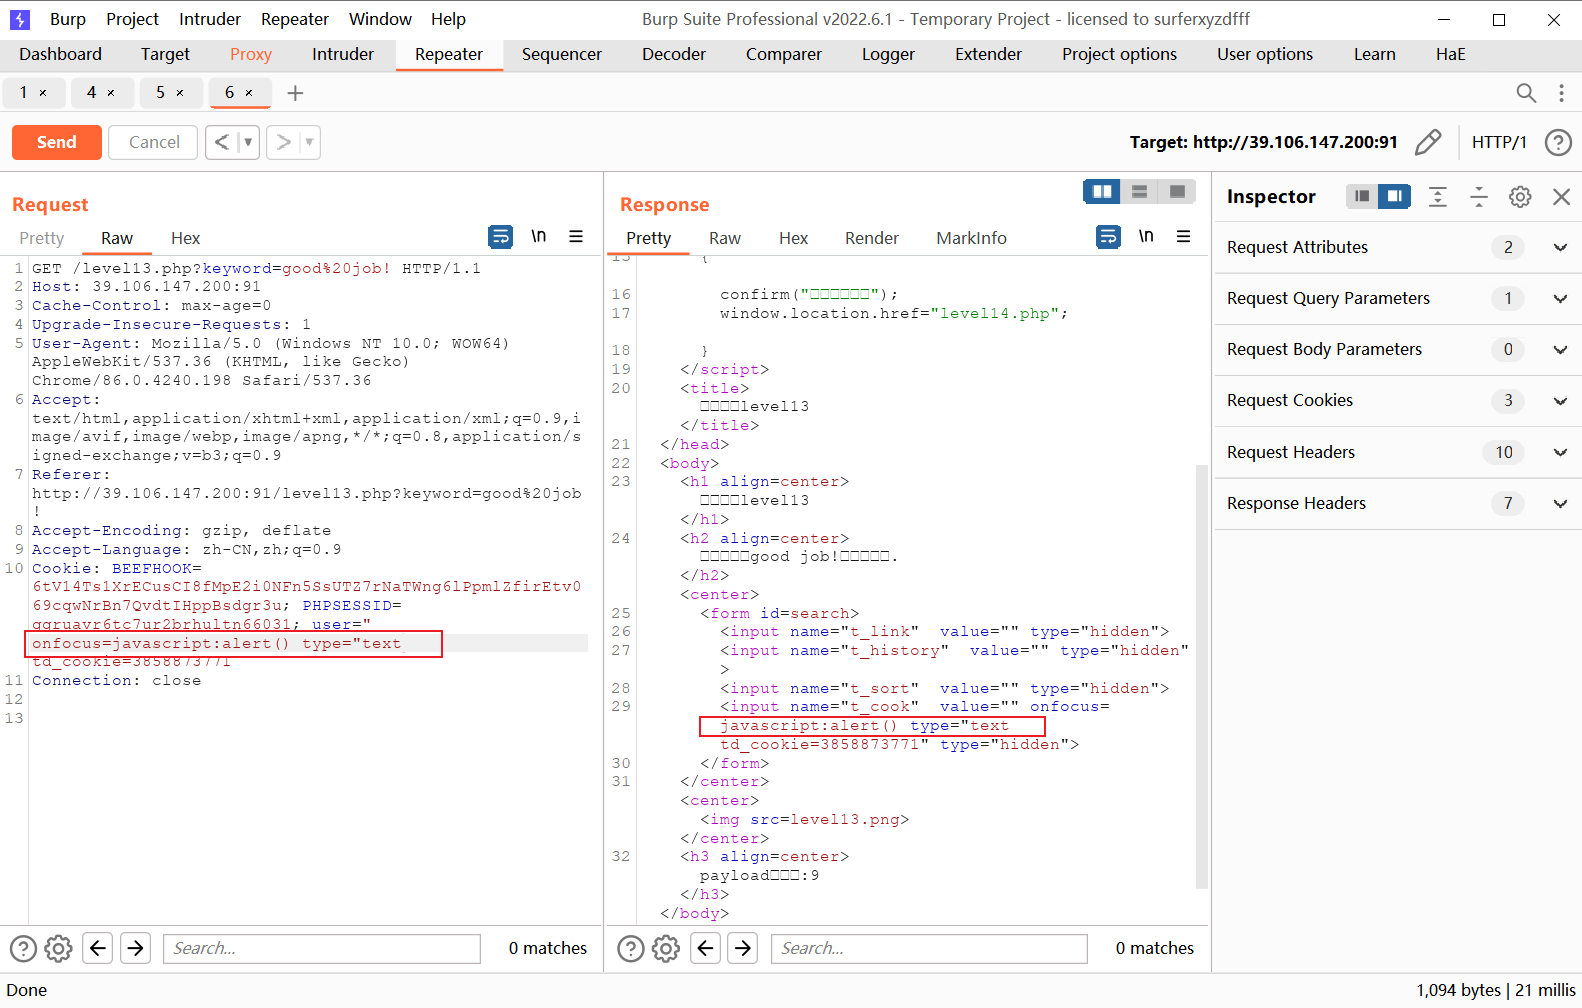
Task: Open request search settings gear
Action: tap(59, 948)
